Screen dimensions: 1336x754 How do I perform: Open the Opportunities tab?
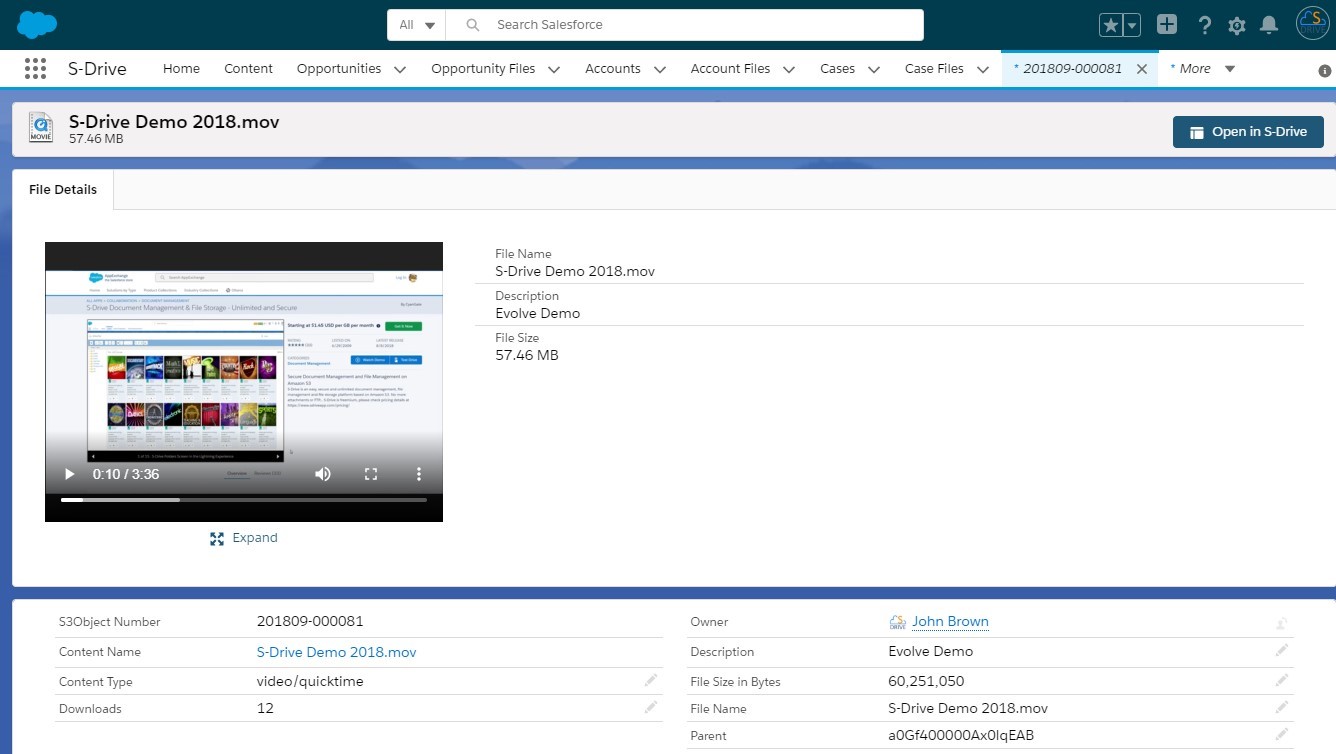point(339,69)
